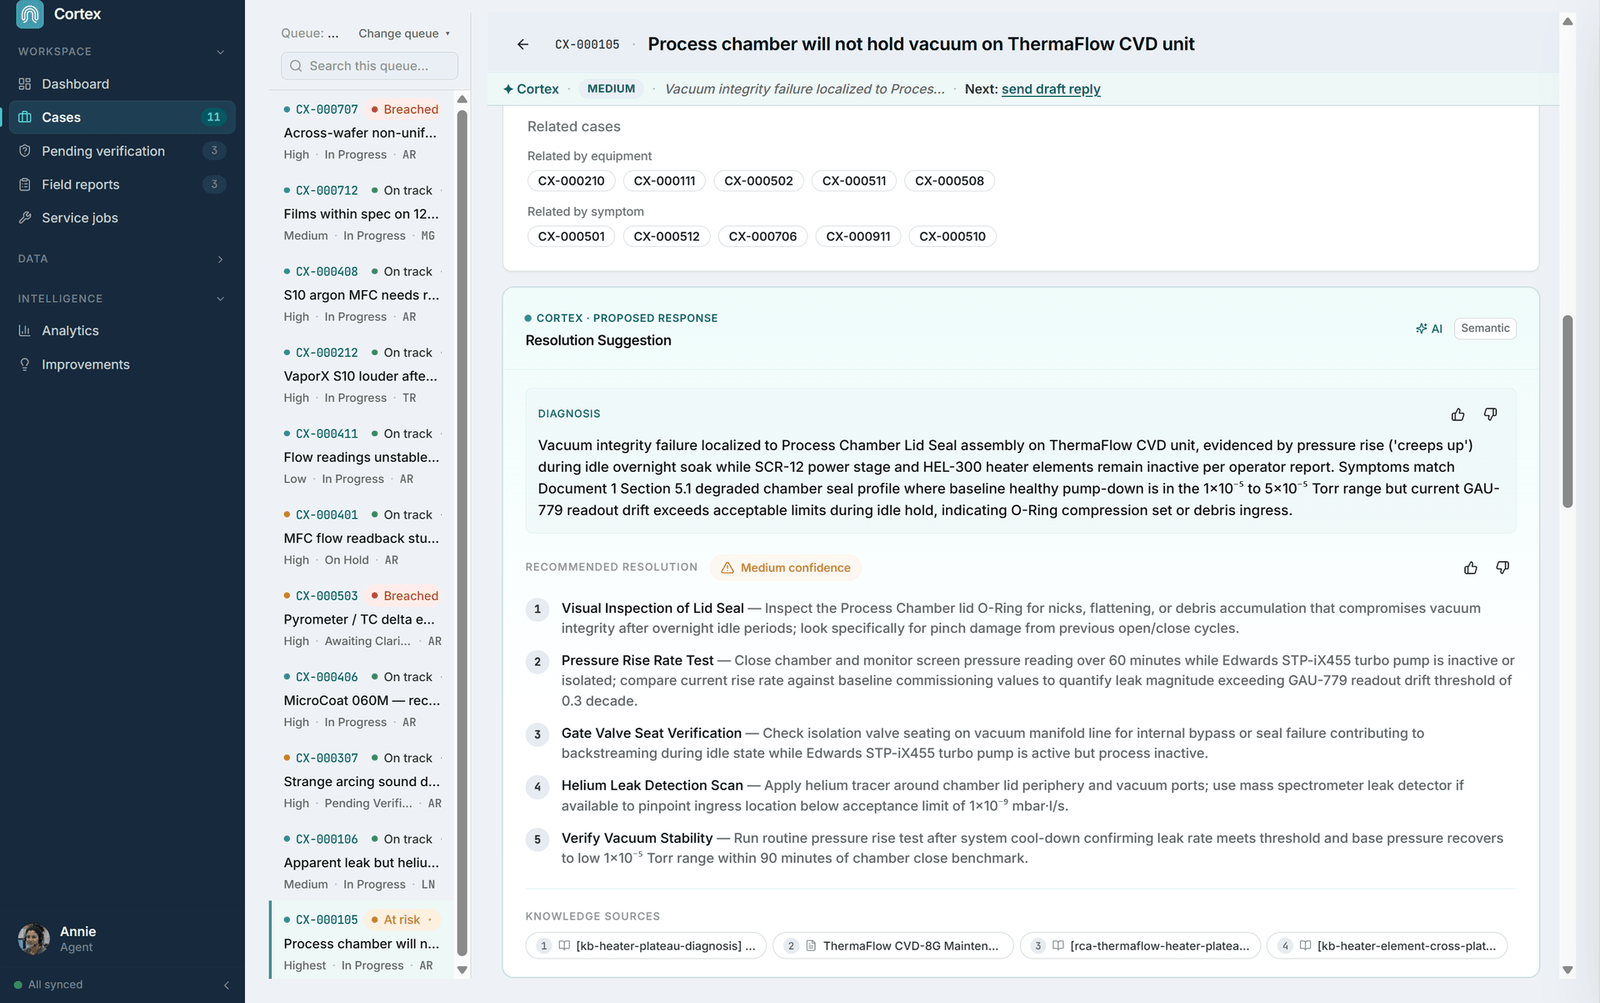Image resolution: width=1600 pixels, height=1003 pixels.
Task: Click At risk badge on CX-000105
Action: pyautogui.click(x=401, y=920)
